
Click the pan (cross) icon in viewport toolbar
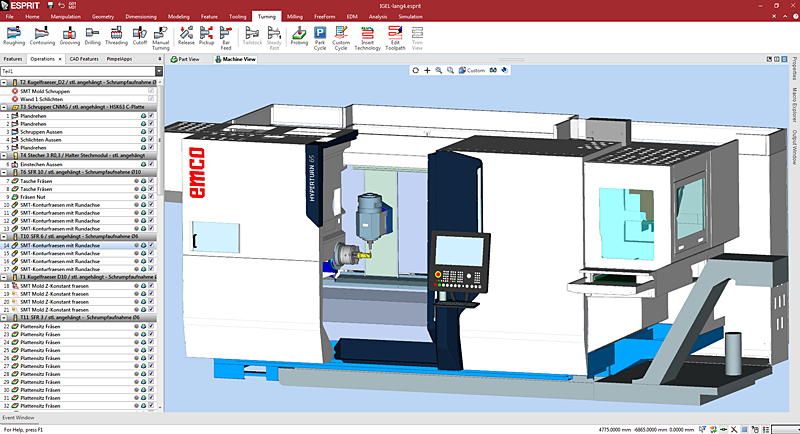[x=427, y=70]
